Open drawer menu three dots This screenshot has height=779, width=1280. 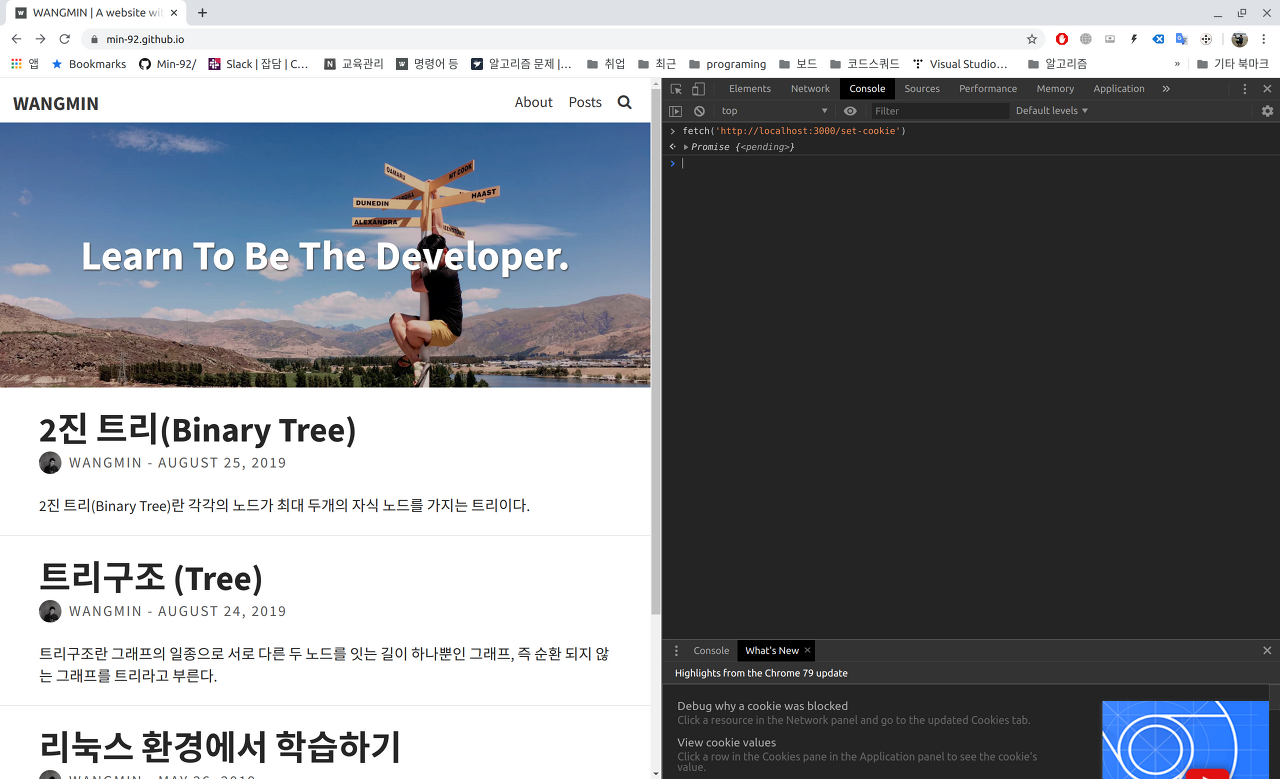[x=677, y=651]
